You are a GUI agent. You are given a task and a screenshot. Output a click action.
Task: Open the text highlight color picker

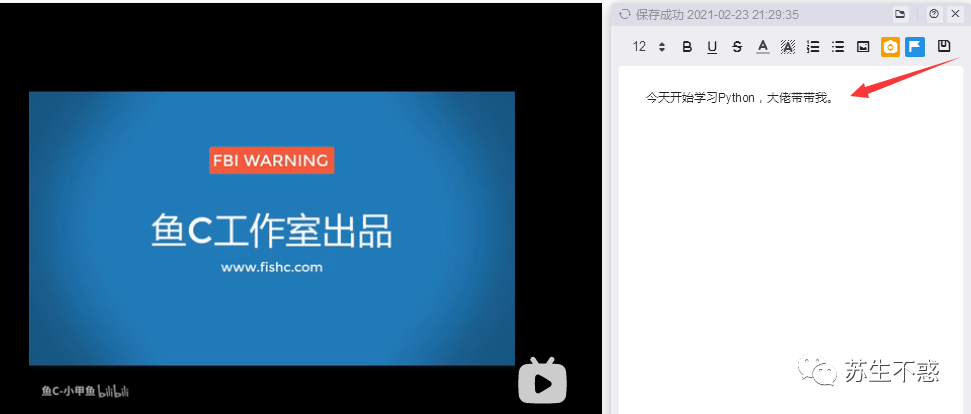(x=788, y=47)
